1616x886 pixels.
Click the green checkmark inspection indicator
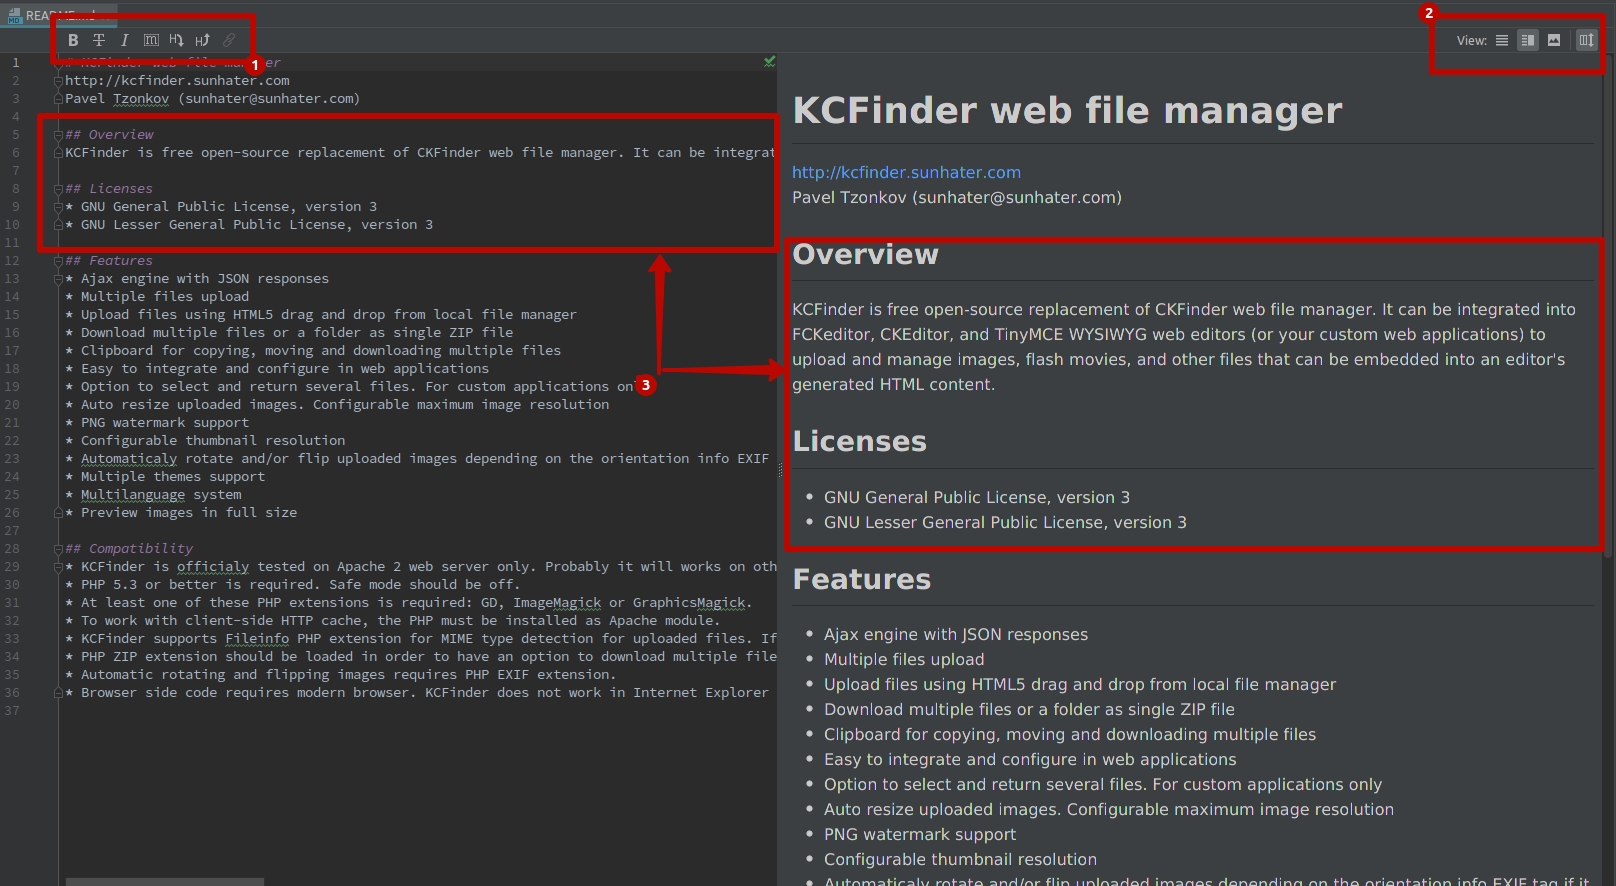pyautogui.click(x=769, y=62)
